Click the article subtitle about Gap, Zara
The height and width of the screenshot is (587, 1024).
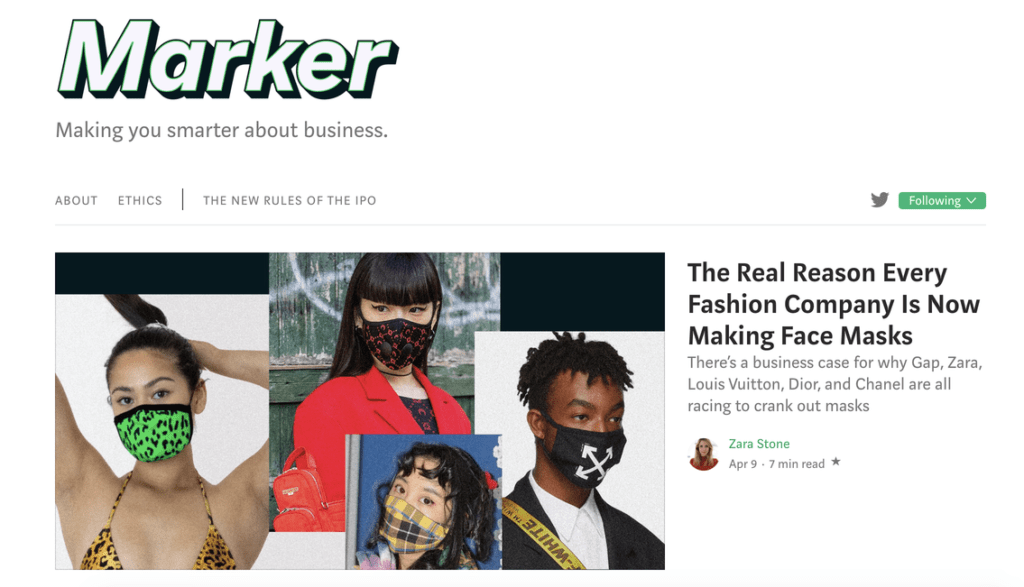point(835,384)
